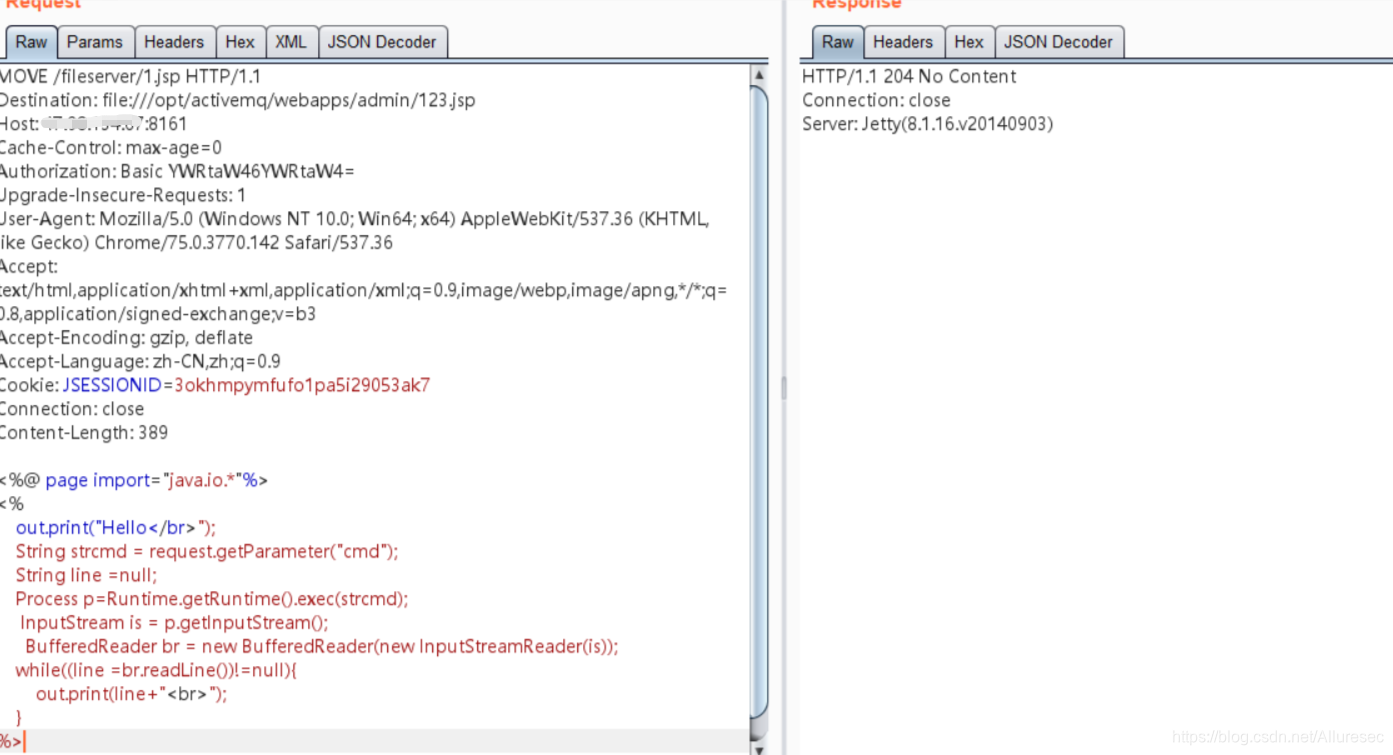Viewport: 1393px width, 755px height.
Task: Open the request JSON Decoder tab
Action: coord(382,42)
